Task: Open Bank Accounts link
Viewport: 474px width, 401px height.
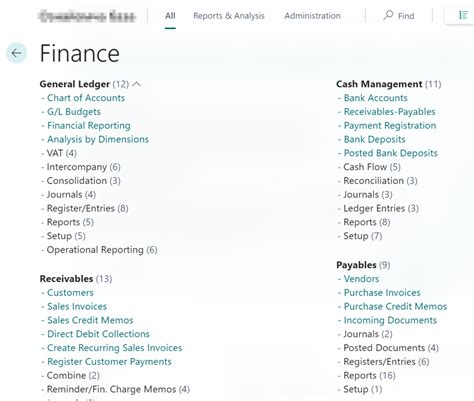Action: point(376,98)
